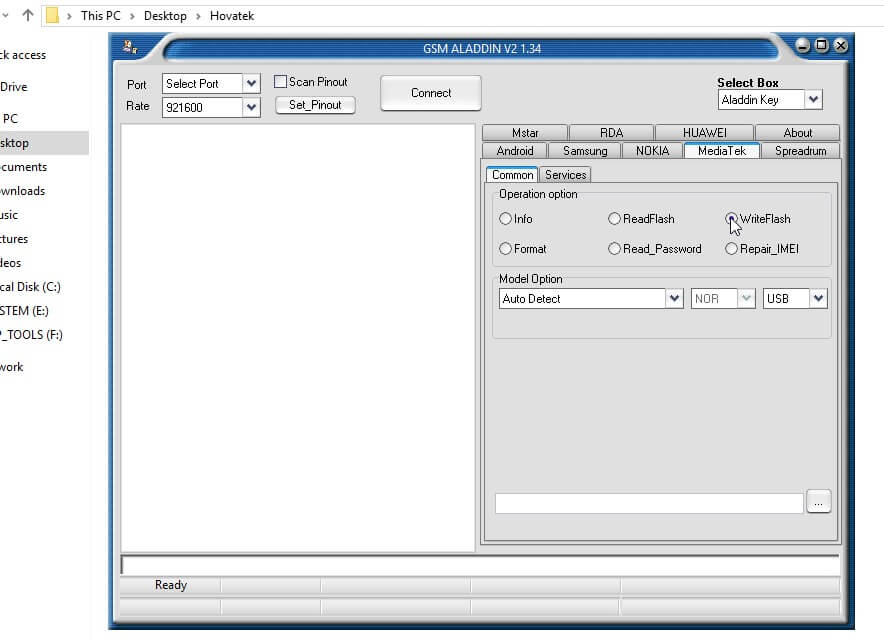The width and height of the screenshot is (884, 642).
Task: Open the Samsung tab
Action: (585, 151)
